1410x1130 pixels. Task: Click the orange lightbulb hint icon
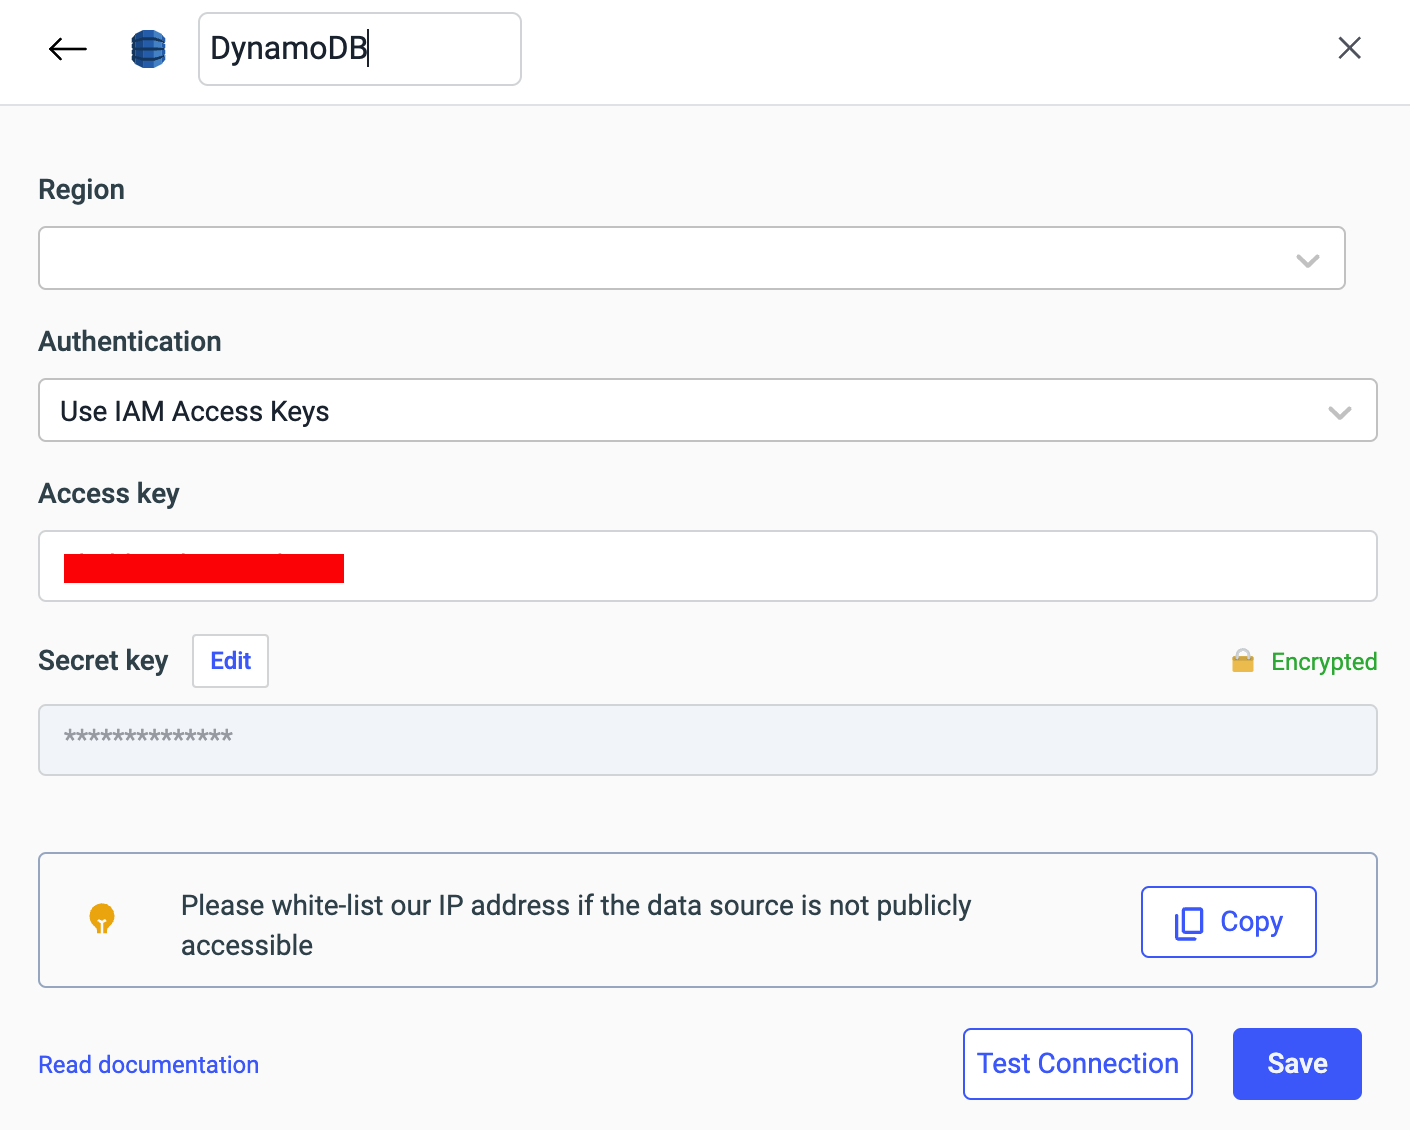(x=102, y=918)
